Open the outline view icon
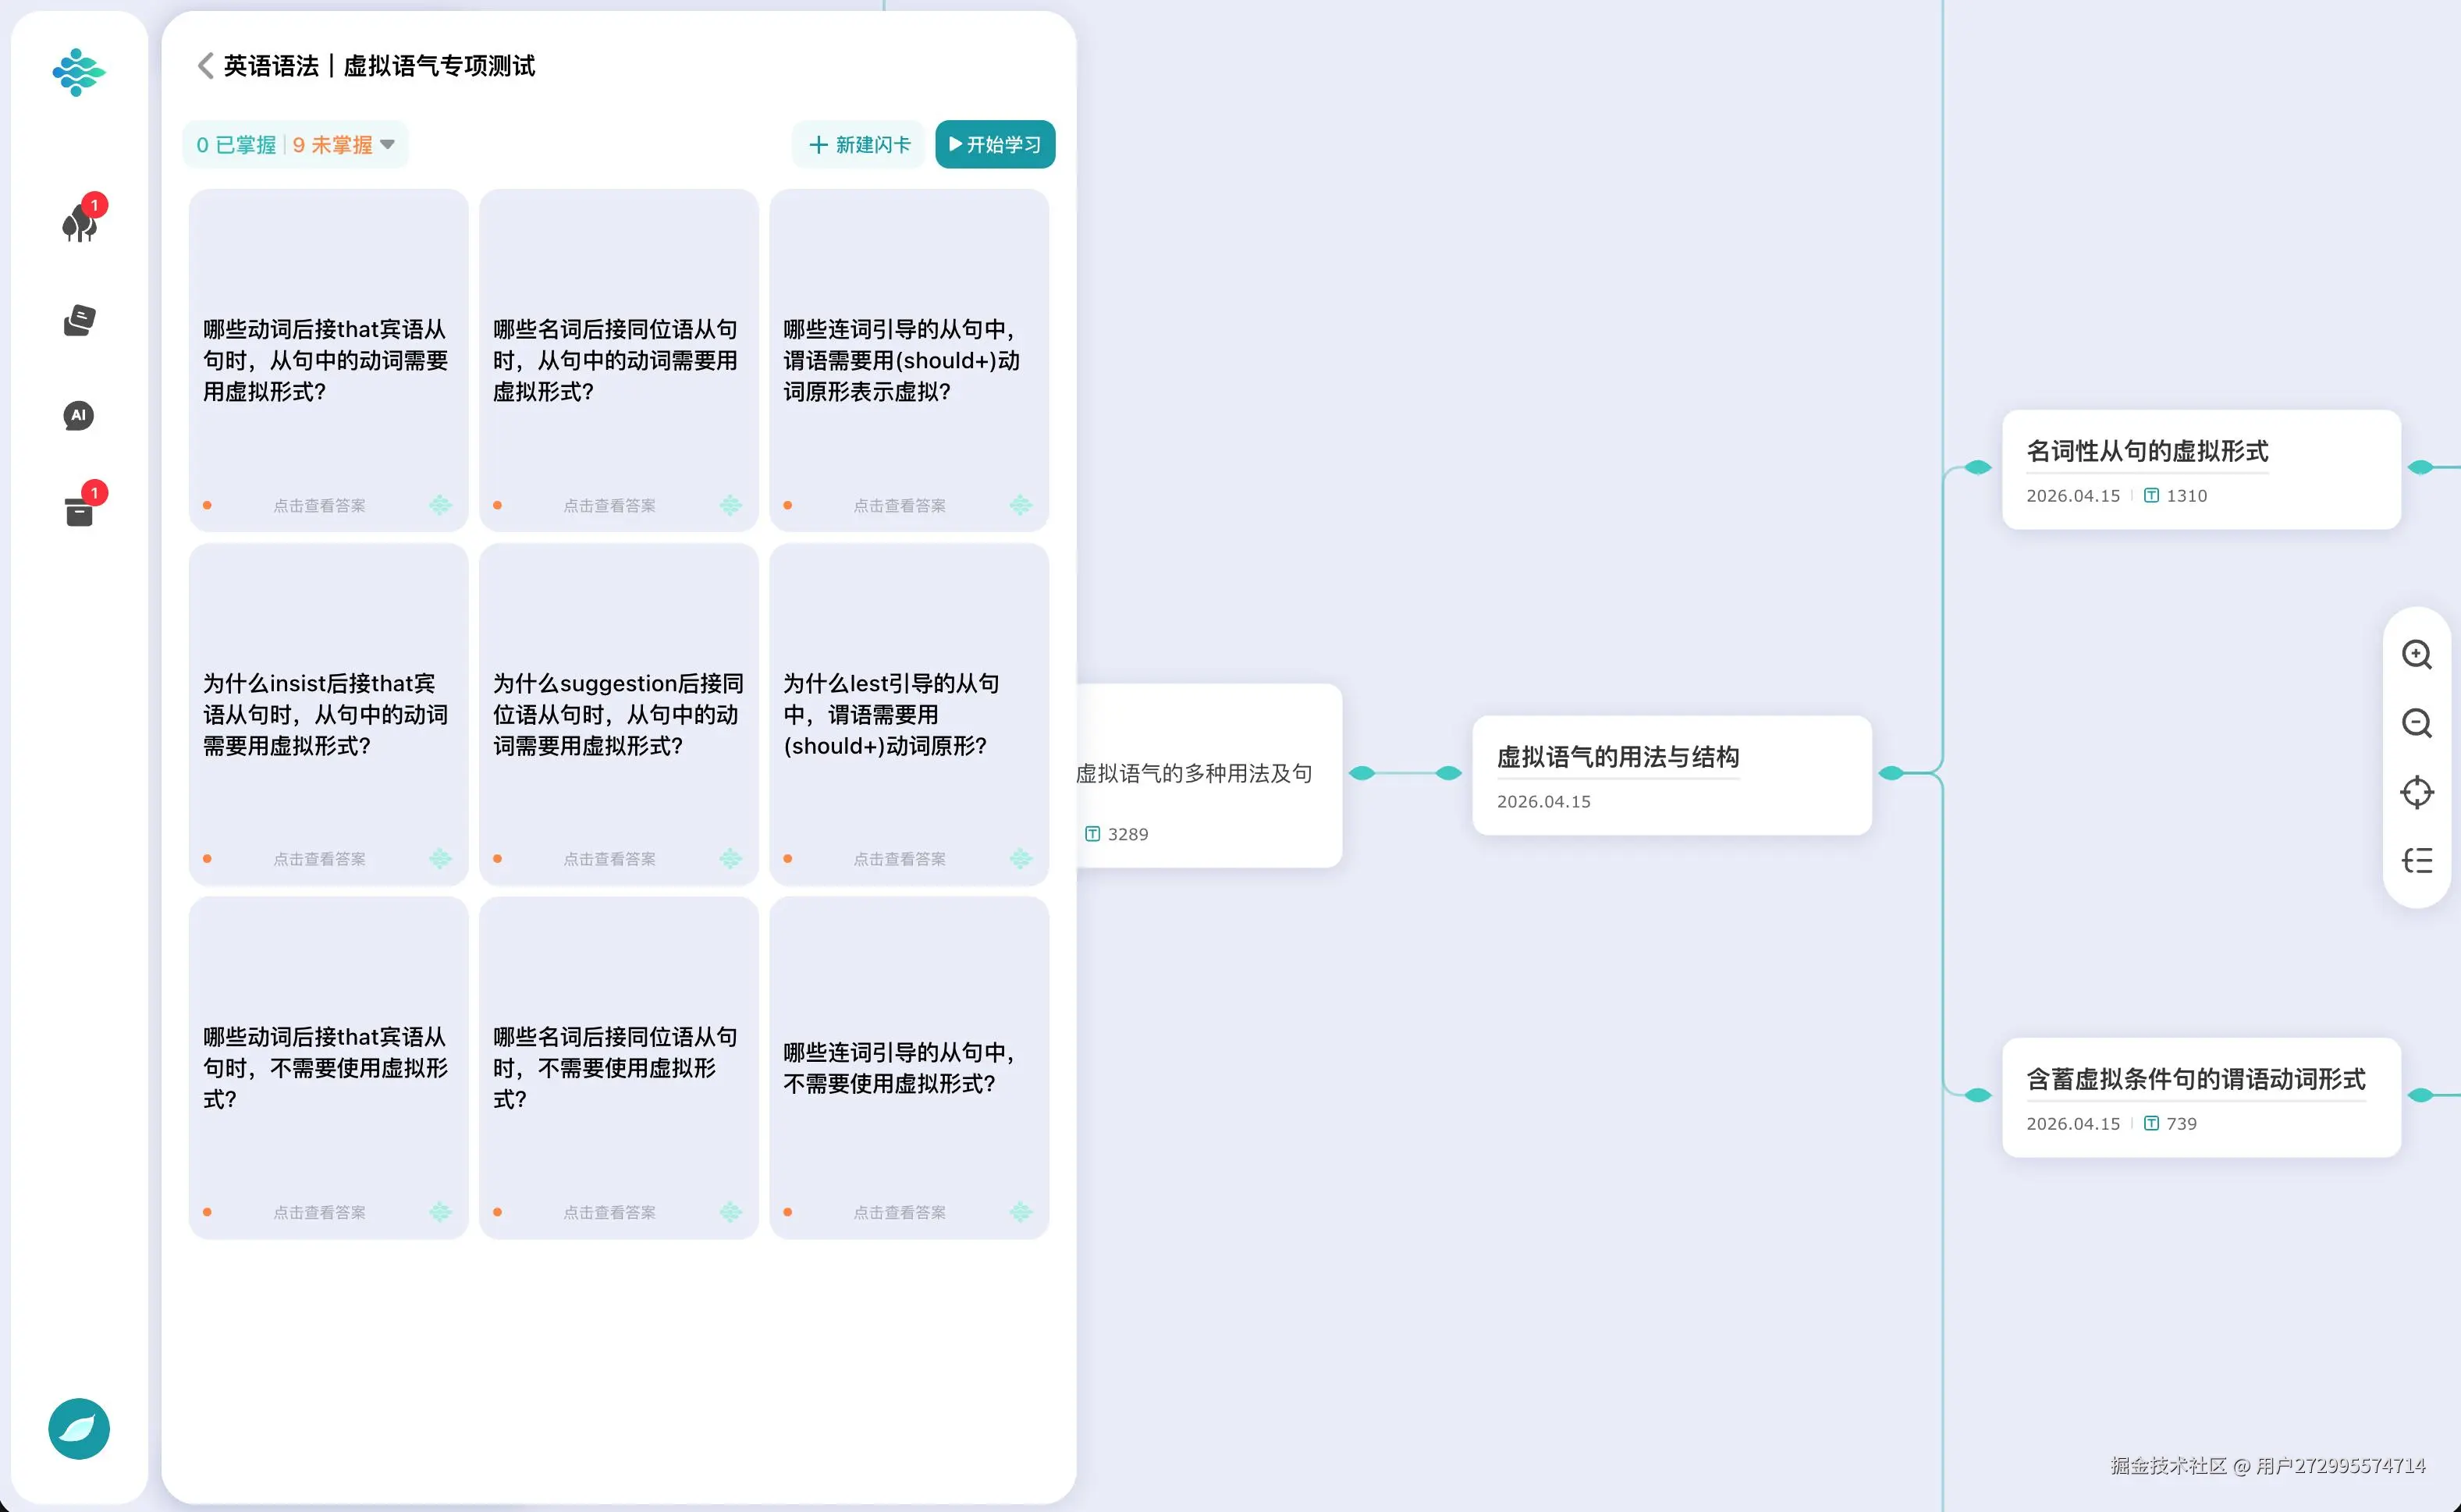Image resolution: width=2461 pixels, height=1512 pixels. 2416,860
